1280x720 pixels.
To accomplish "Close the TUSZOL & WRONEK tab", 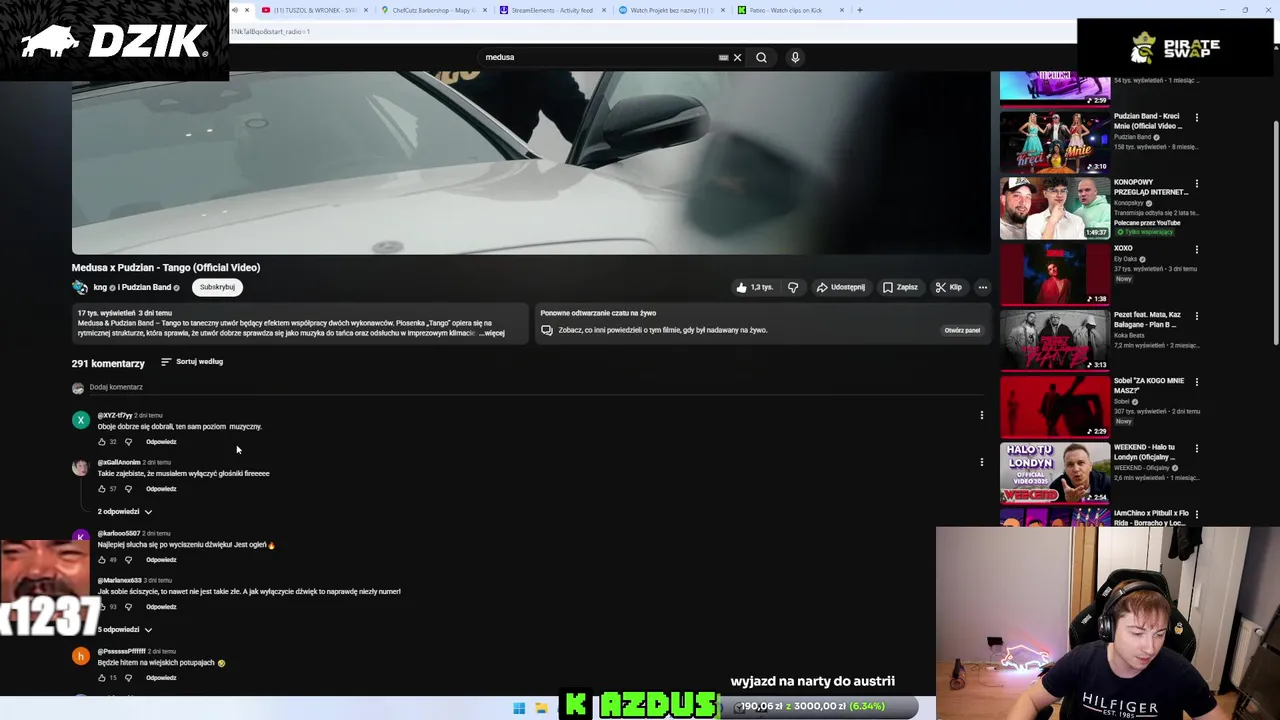I will pos(366,10).
